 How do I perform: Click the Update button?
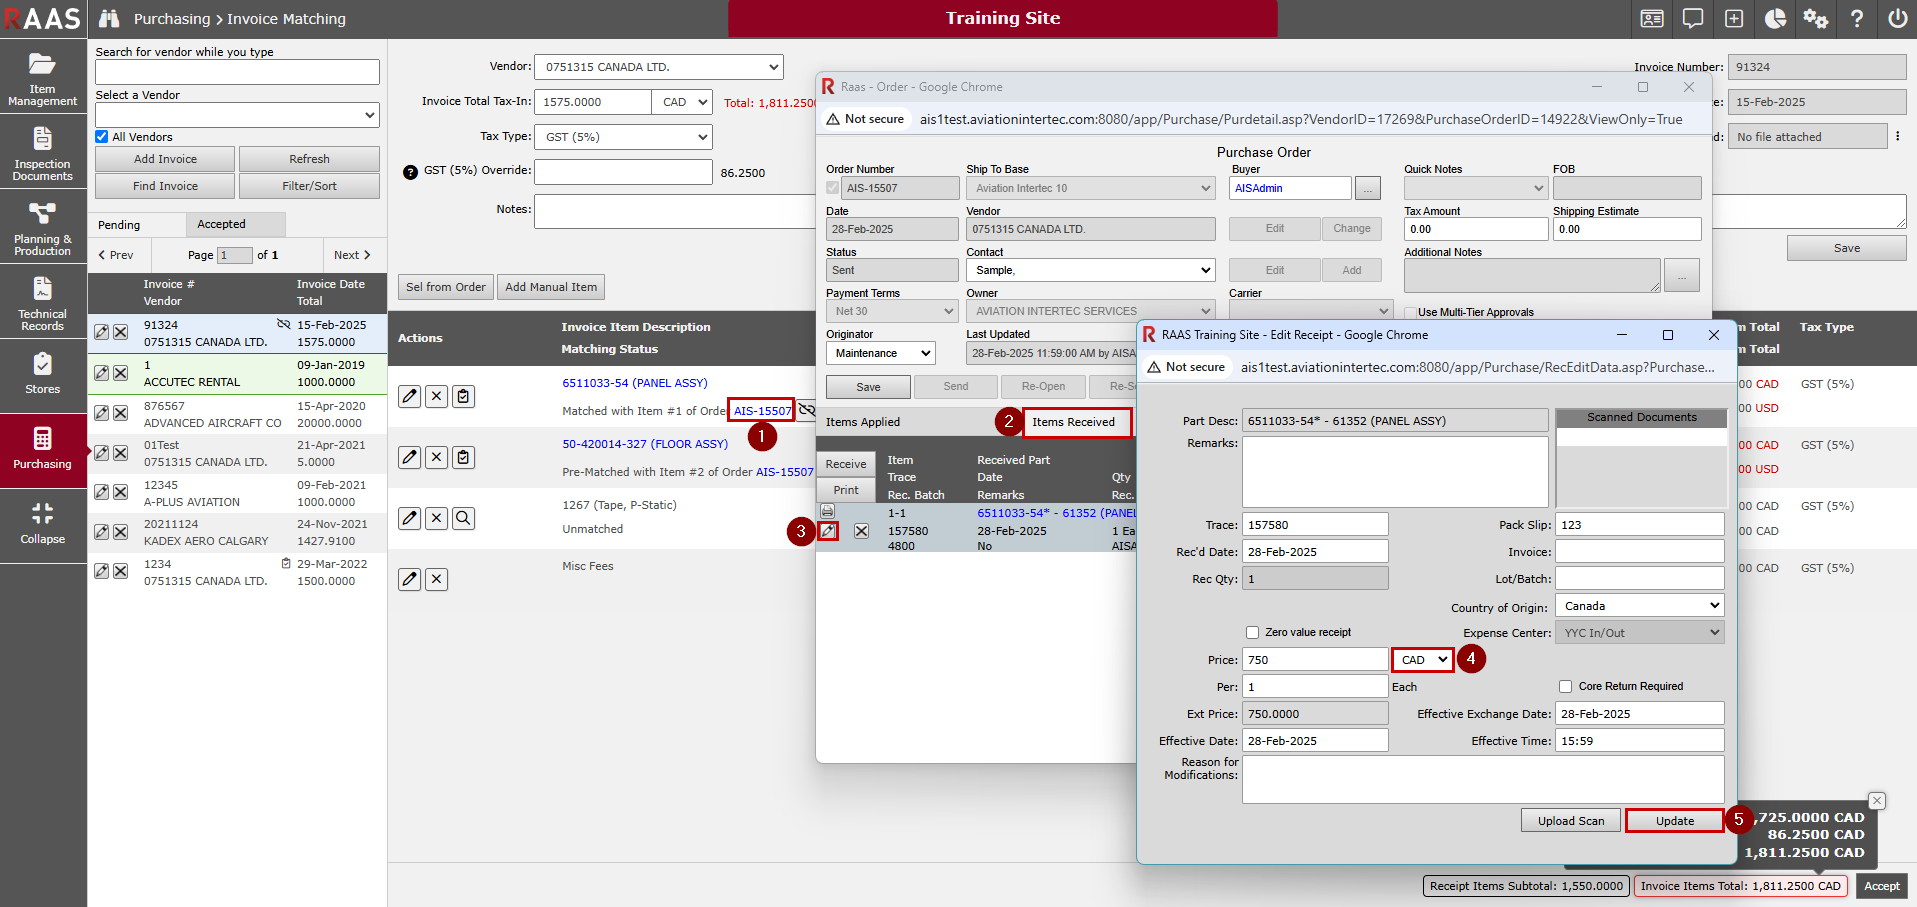[x=1674, y=821]
